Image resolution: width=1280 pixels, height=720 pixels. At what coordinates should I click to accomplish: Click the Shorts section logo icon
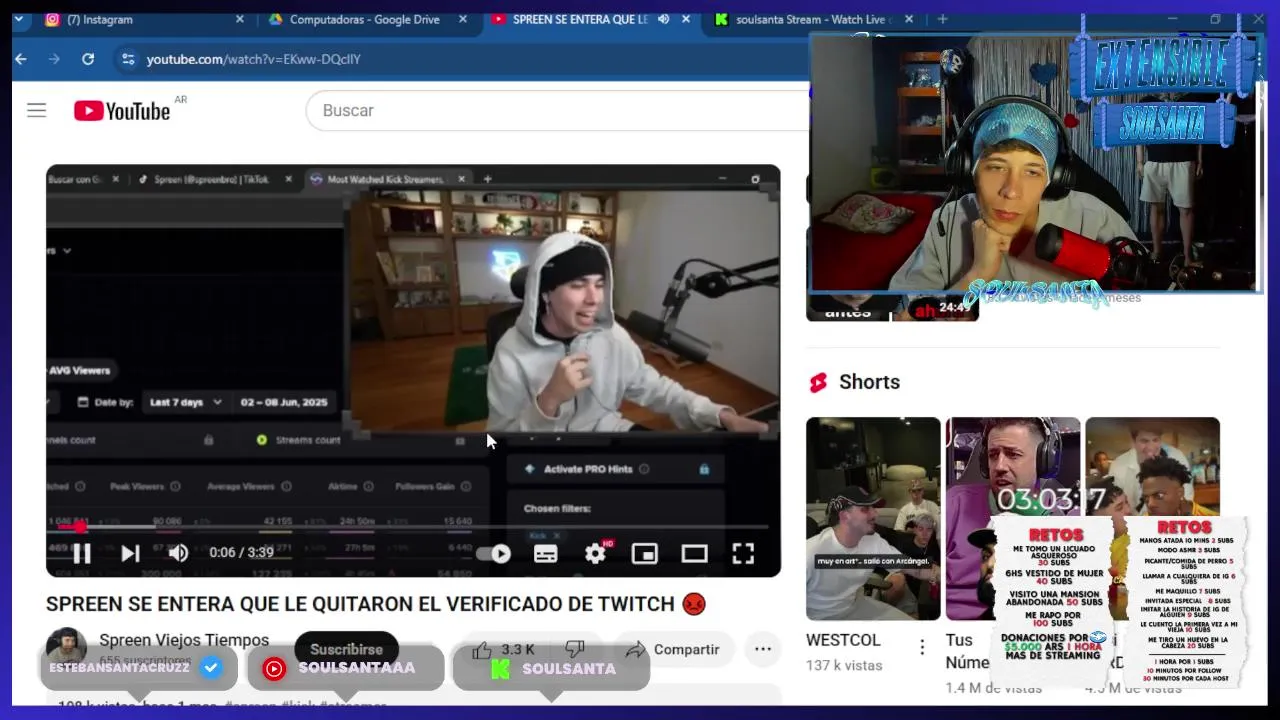pos(818,382)
